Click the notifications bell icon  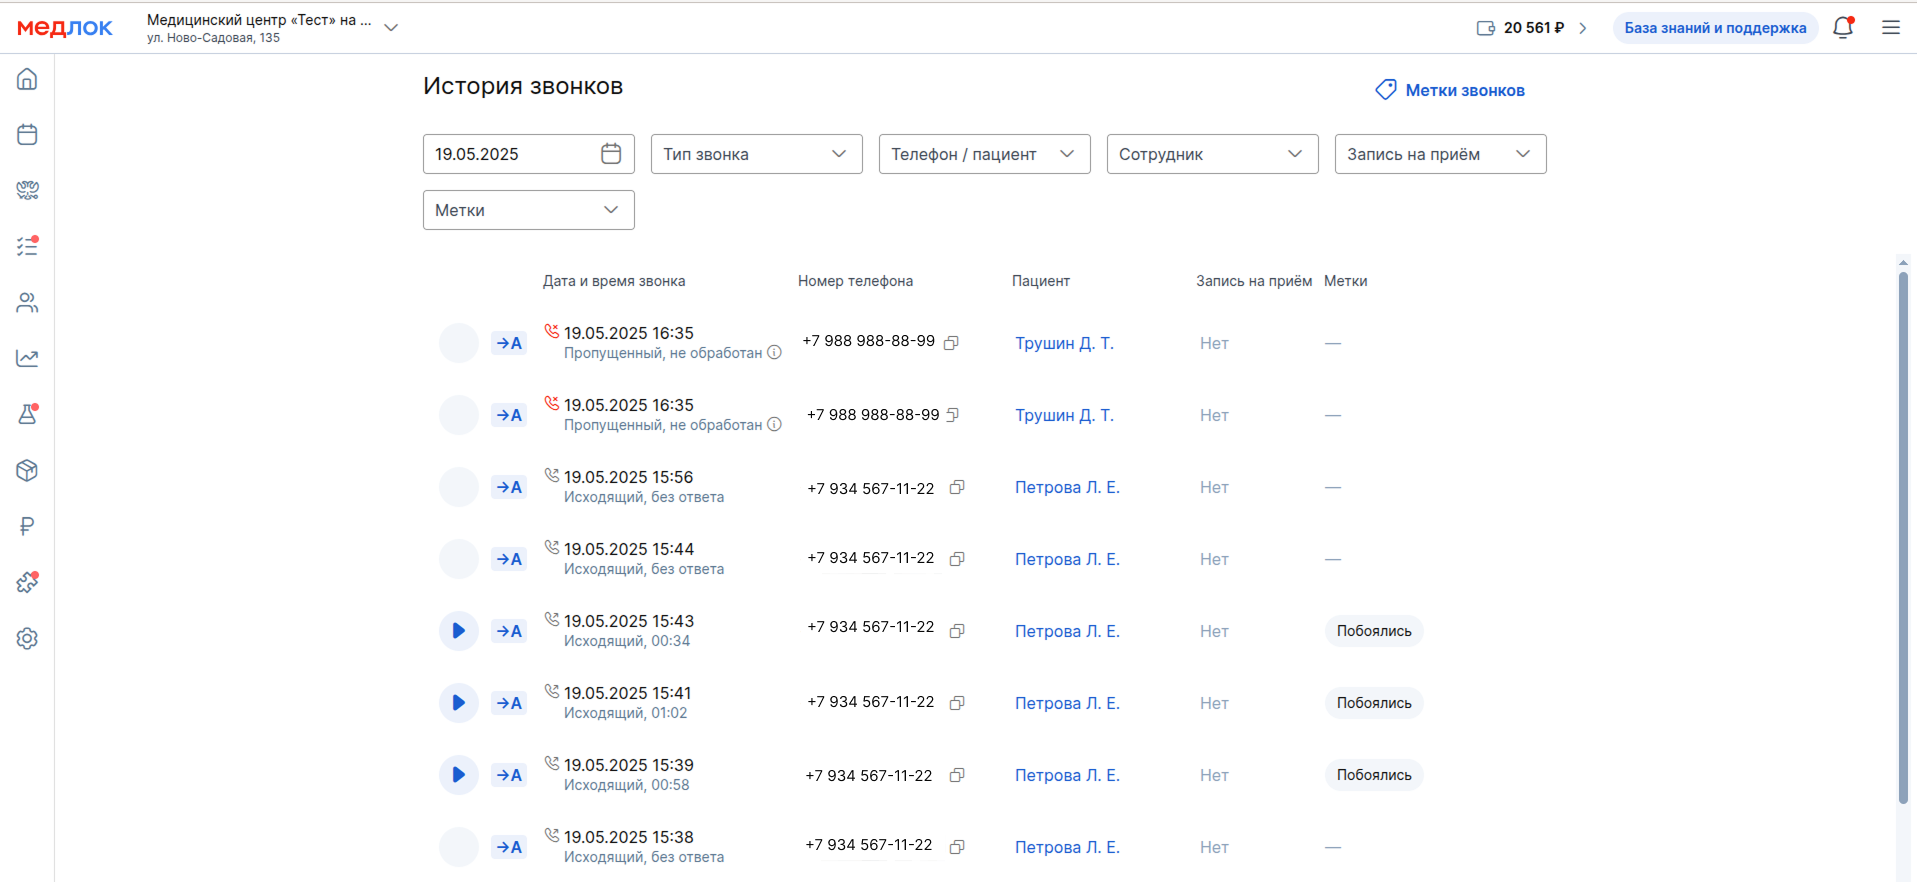[x=1843, y=28]
